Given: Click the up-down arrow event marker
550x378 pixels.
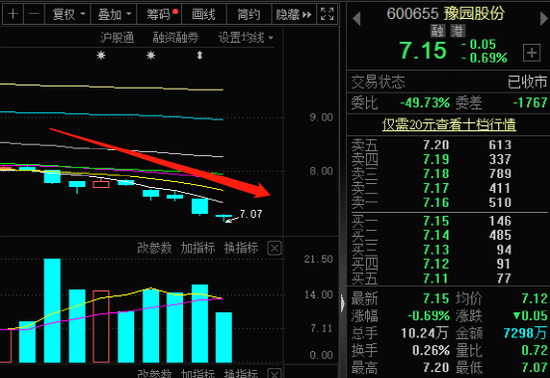Looking at the screenshot, I should (x=200, y=55).
